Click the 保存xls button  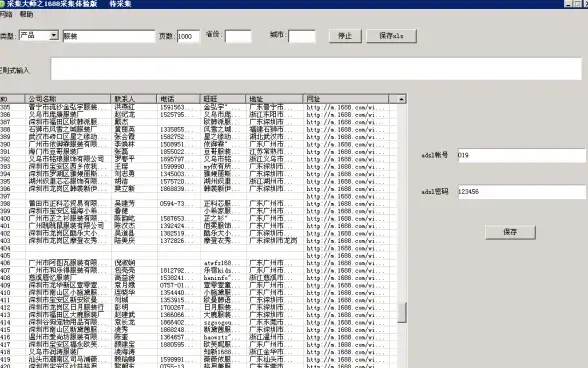click(x=391, y=36)
